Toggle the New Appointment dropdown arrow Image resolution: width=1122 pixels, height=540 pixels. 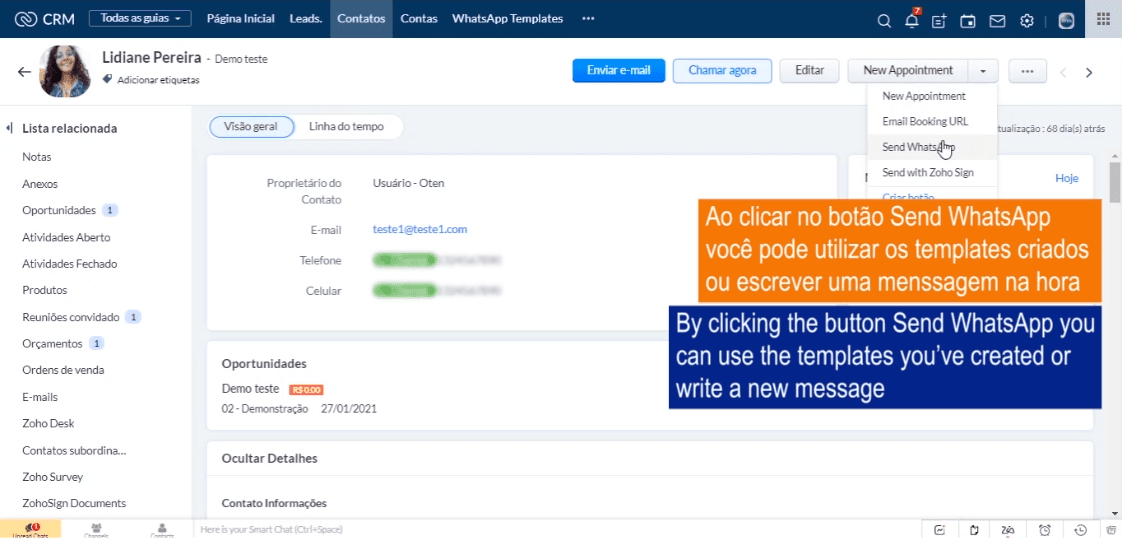(x=983, y=71)
